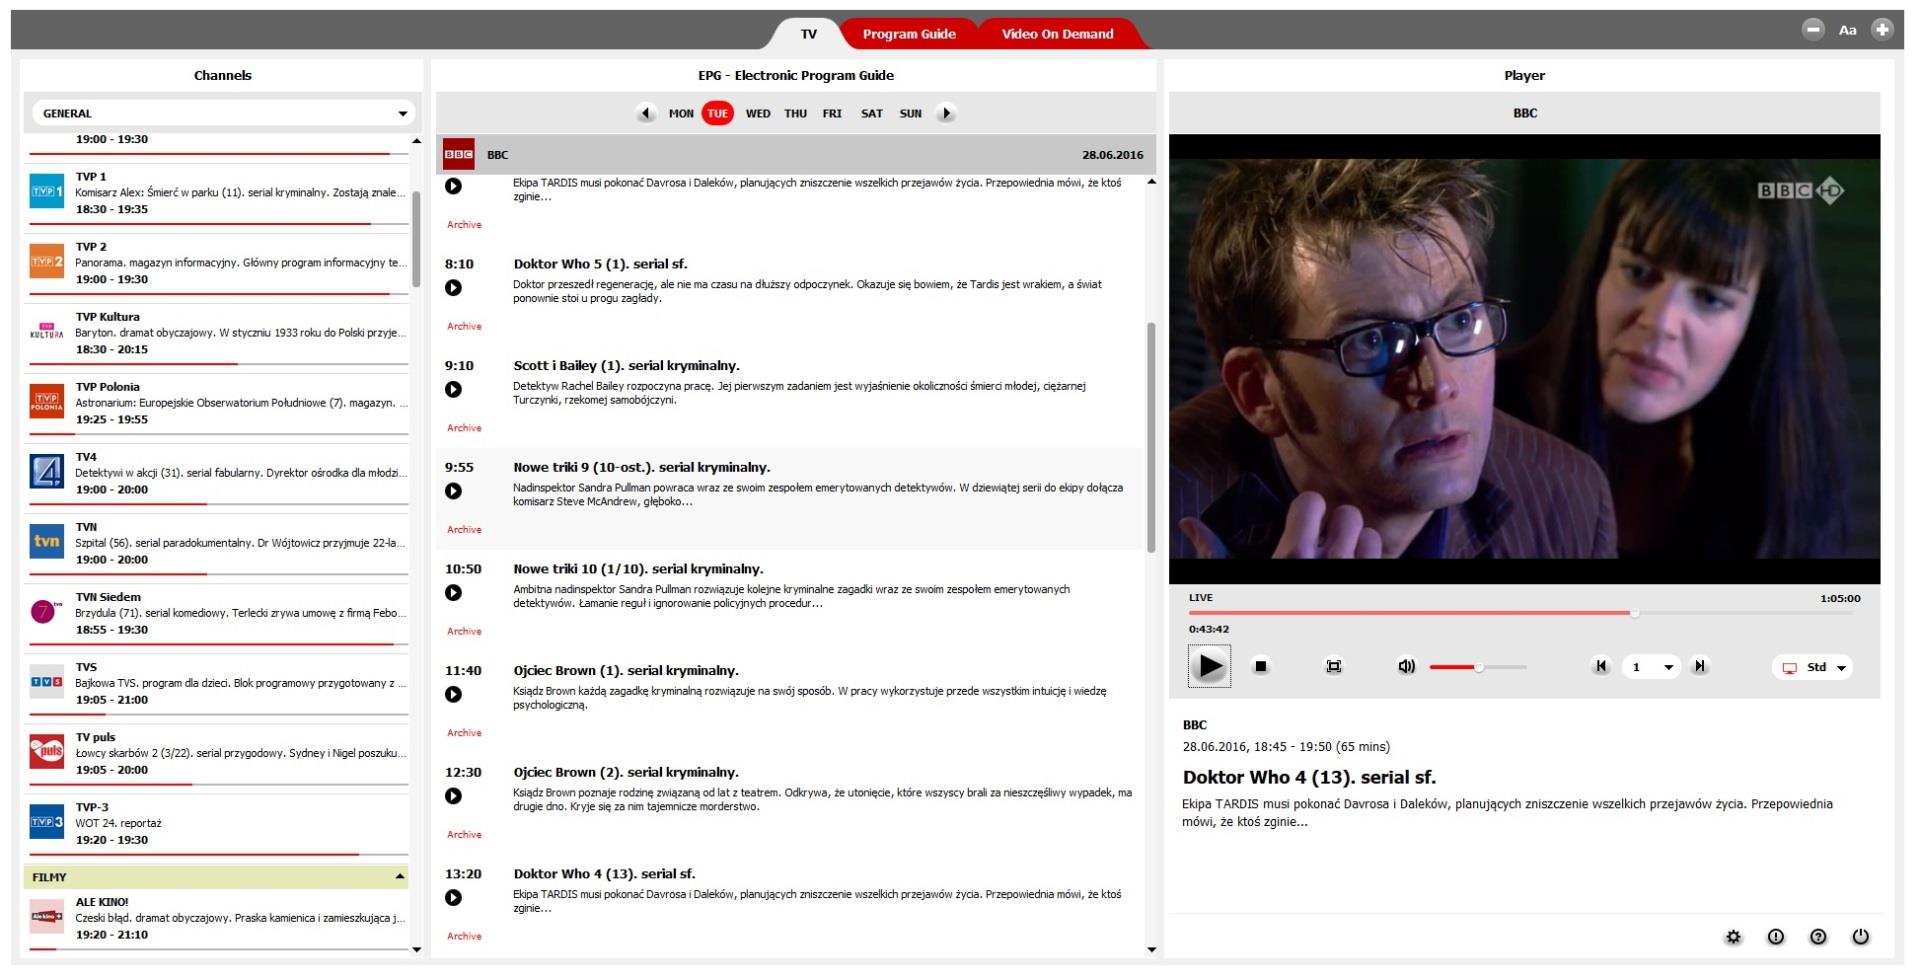Screen dimensions: 1919x980
Task: Open Archive link under Nowe triki 9
Action: click(464, 530)
